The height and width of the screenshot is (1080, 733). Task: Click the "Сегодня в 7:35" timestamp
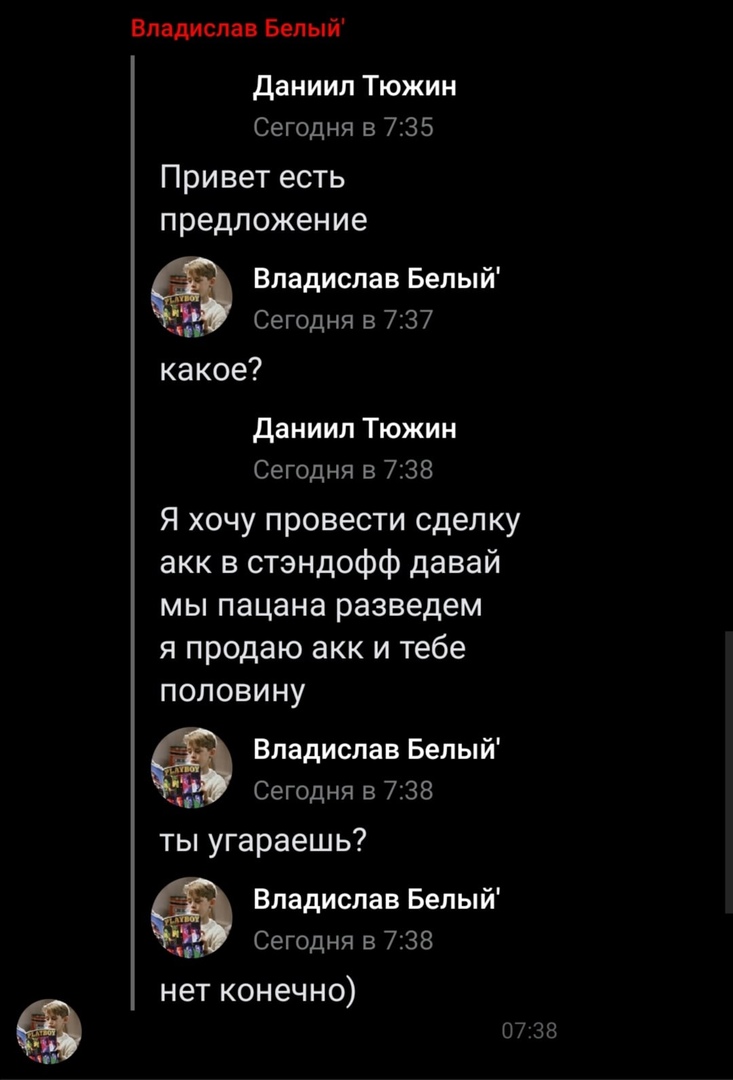pyautogui.click(x=343, y=128)
